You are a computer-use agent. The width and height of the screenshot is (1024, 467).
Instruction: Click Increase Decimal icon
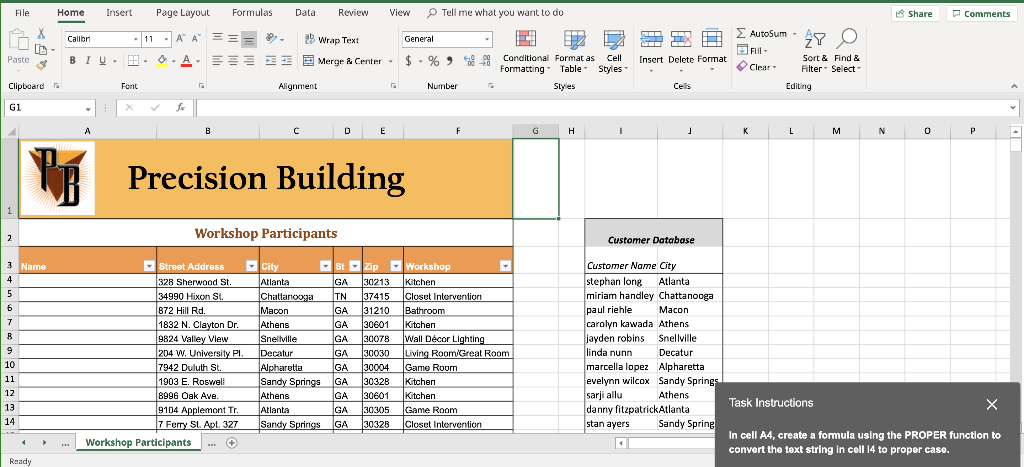point(469,61)
